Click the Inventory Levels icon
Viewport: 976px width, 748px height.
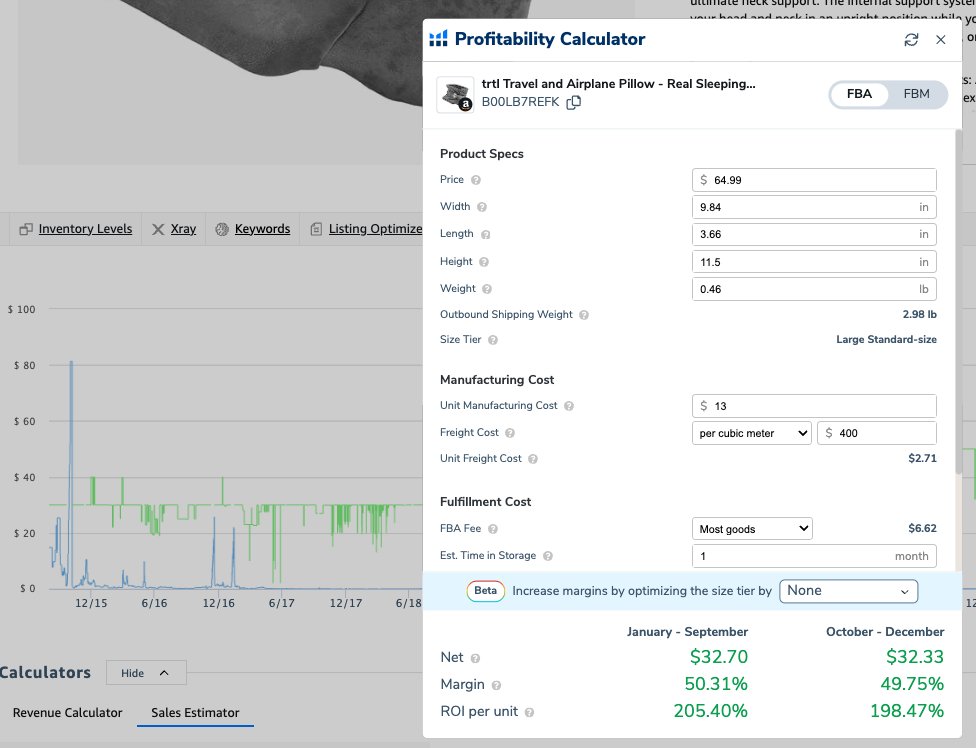(26, 230)
